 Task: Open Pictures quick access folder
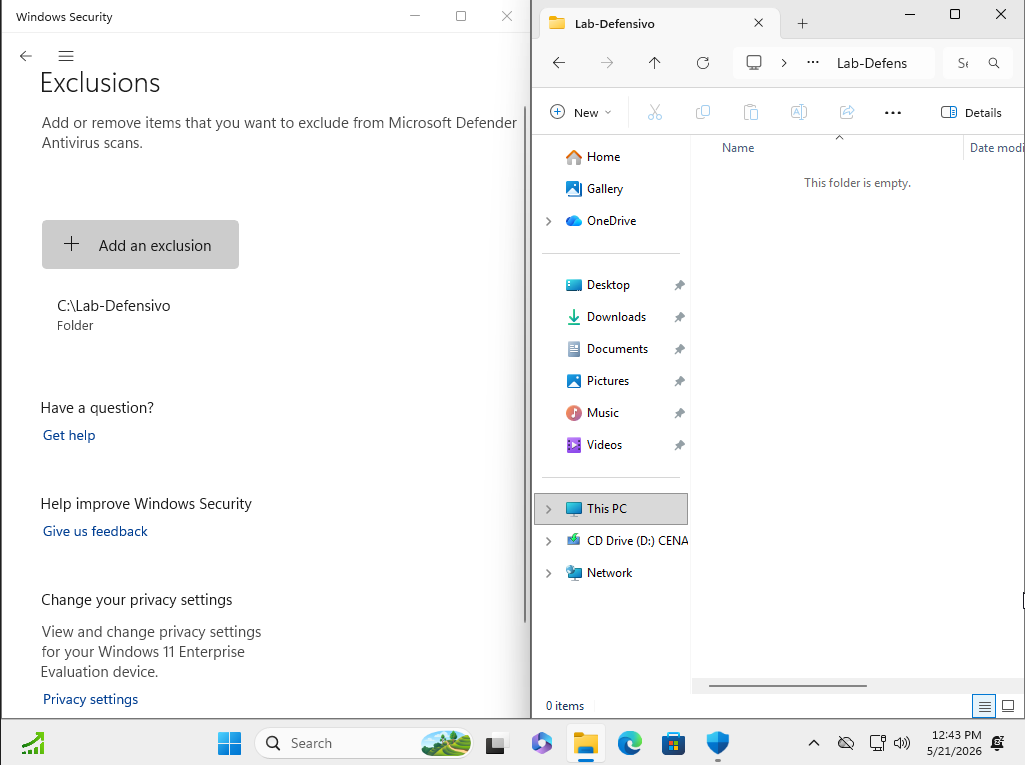click(x=607, y=381)
